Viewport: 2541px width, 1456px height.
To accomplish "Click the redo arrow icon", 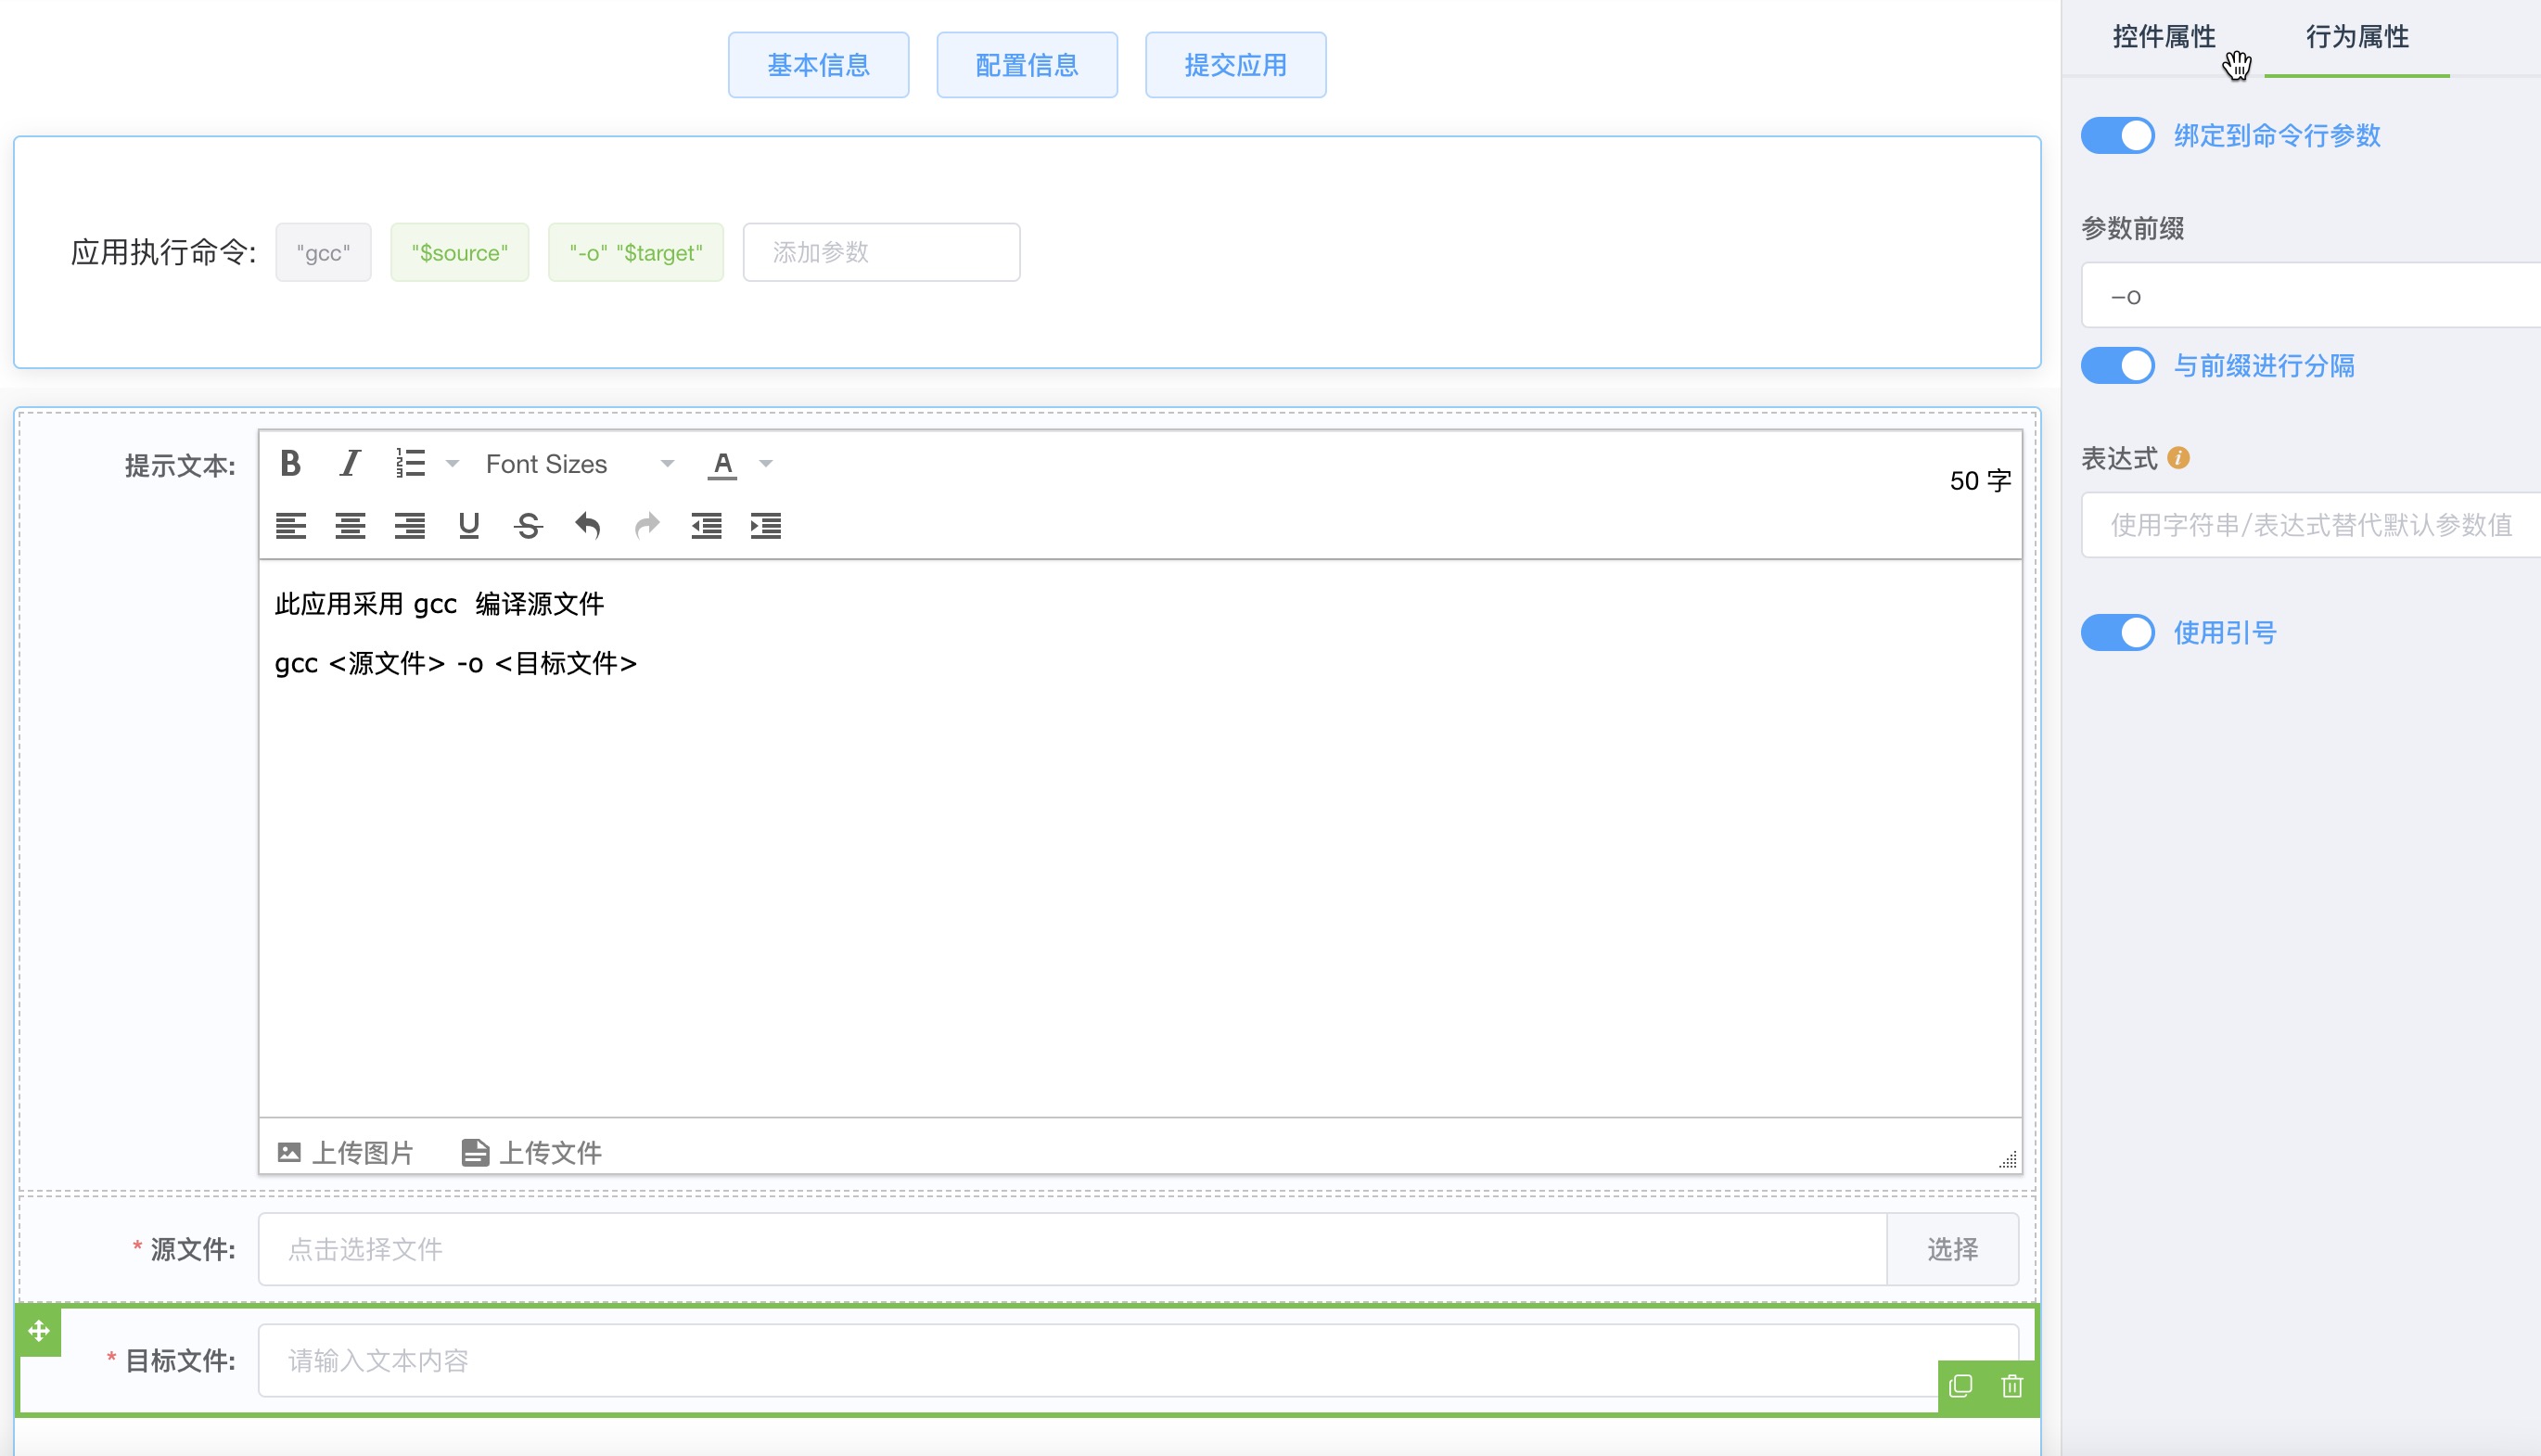I will pyautogui.click(x=647, y=525).
